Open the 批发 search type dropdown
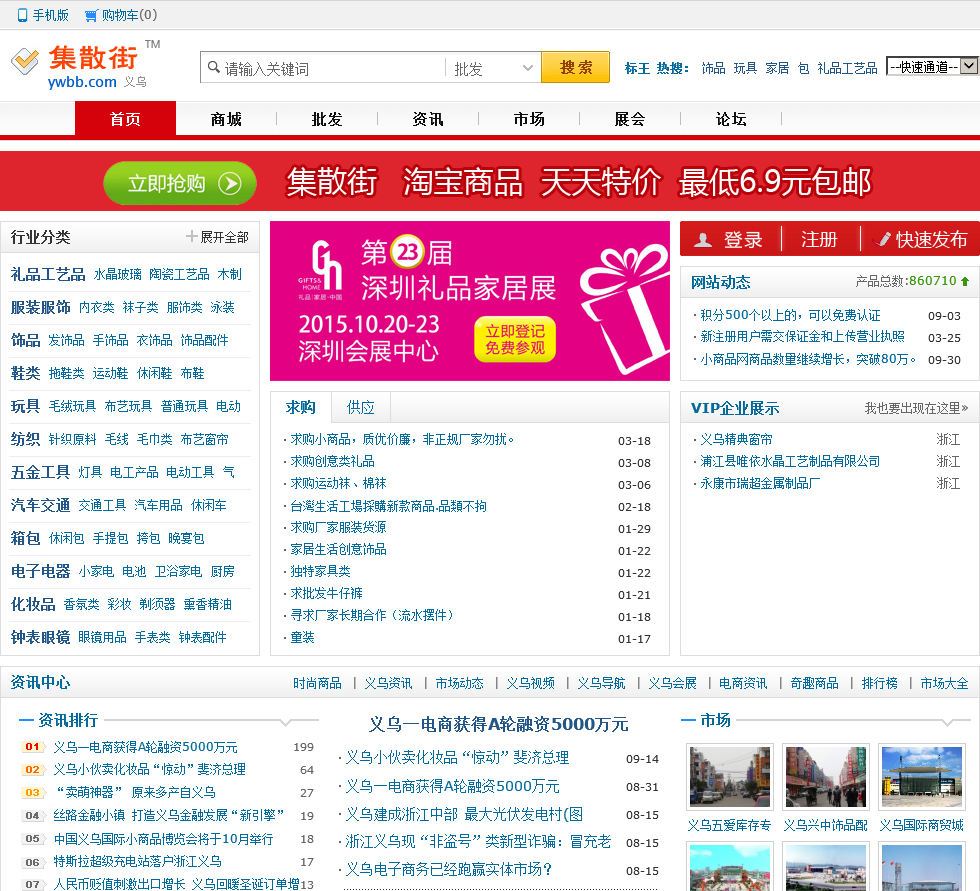The height and width of the screenshot is (891, 980). pos(493,67)
